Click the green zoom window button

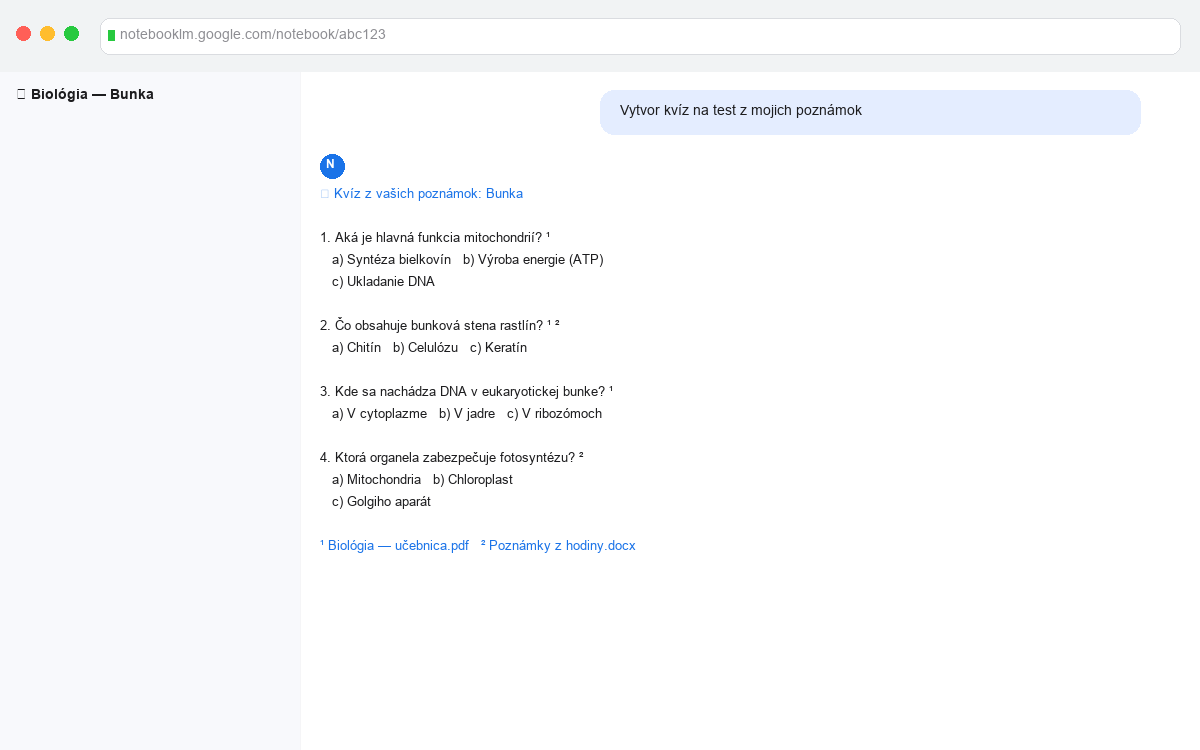click(71, 33)
